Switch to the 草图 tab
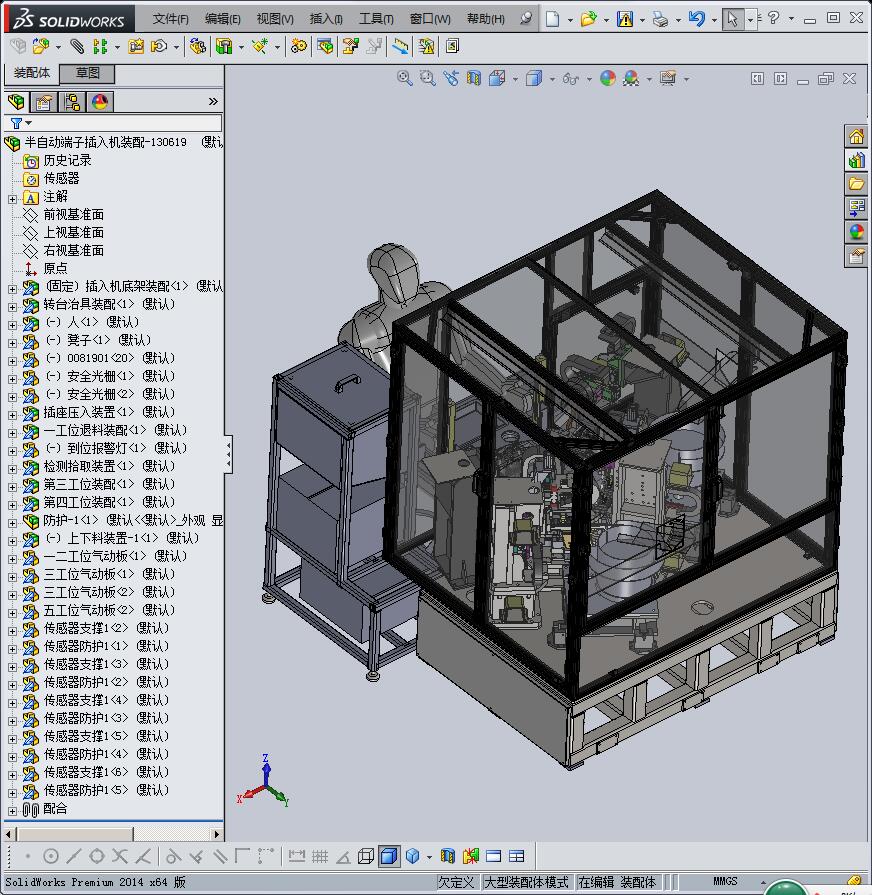Image resolution: width=872 pixels, height=895 pixels. [x=87, y=73]
